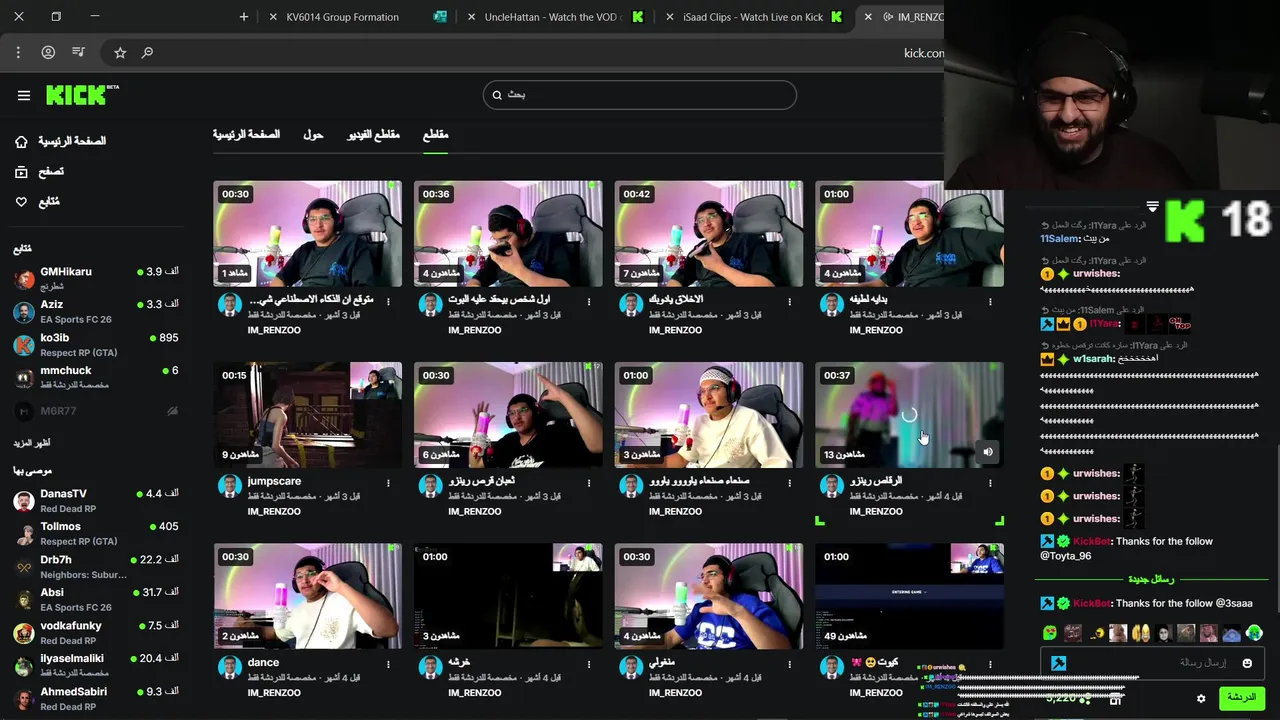Open options menu for الاخلاق ياديك clip

pyautogui.click(x=790, y=301)
